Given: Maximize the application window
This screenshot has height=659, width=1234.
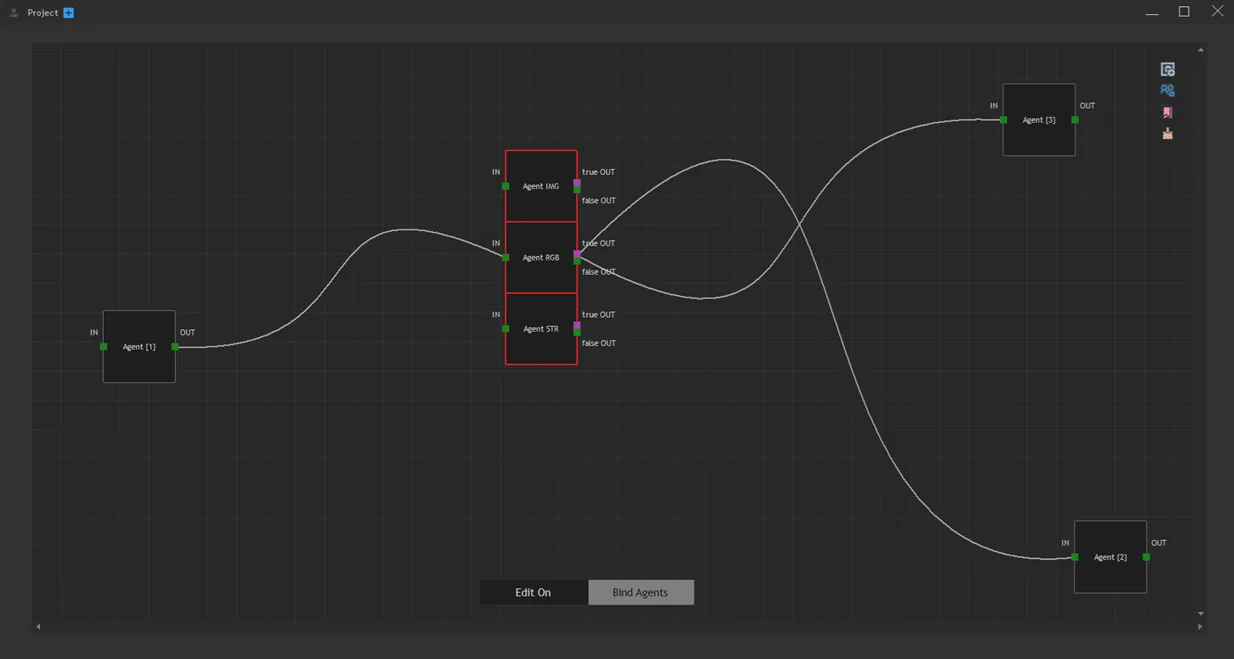Looking at the screenshot, I should click(x=1184, y=12).
